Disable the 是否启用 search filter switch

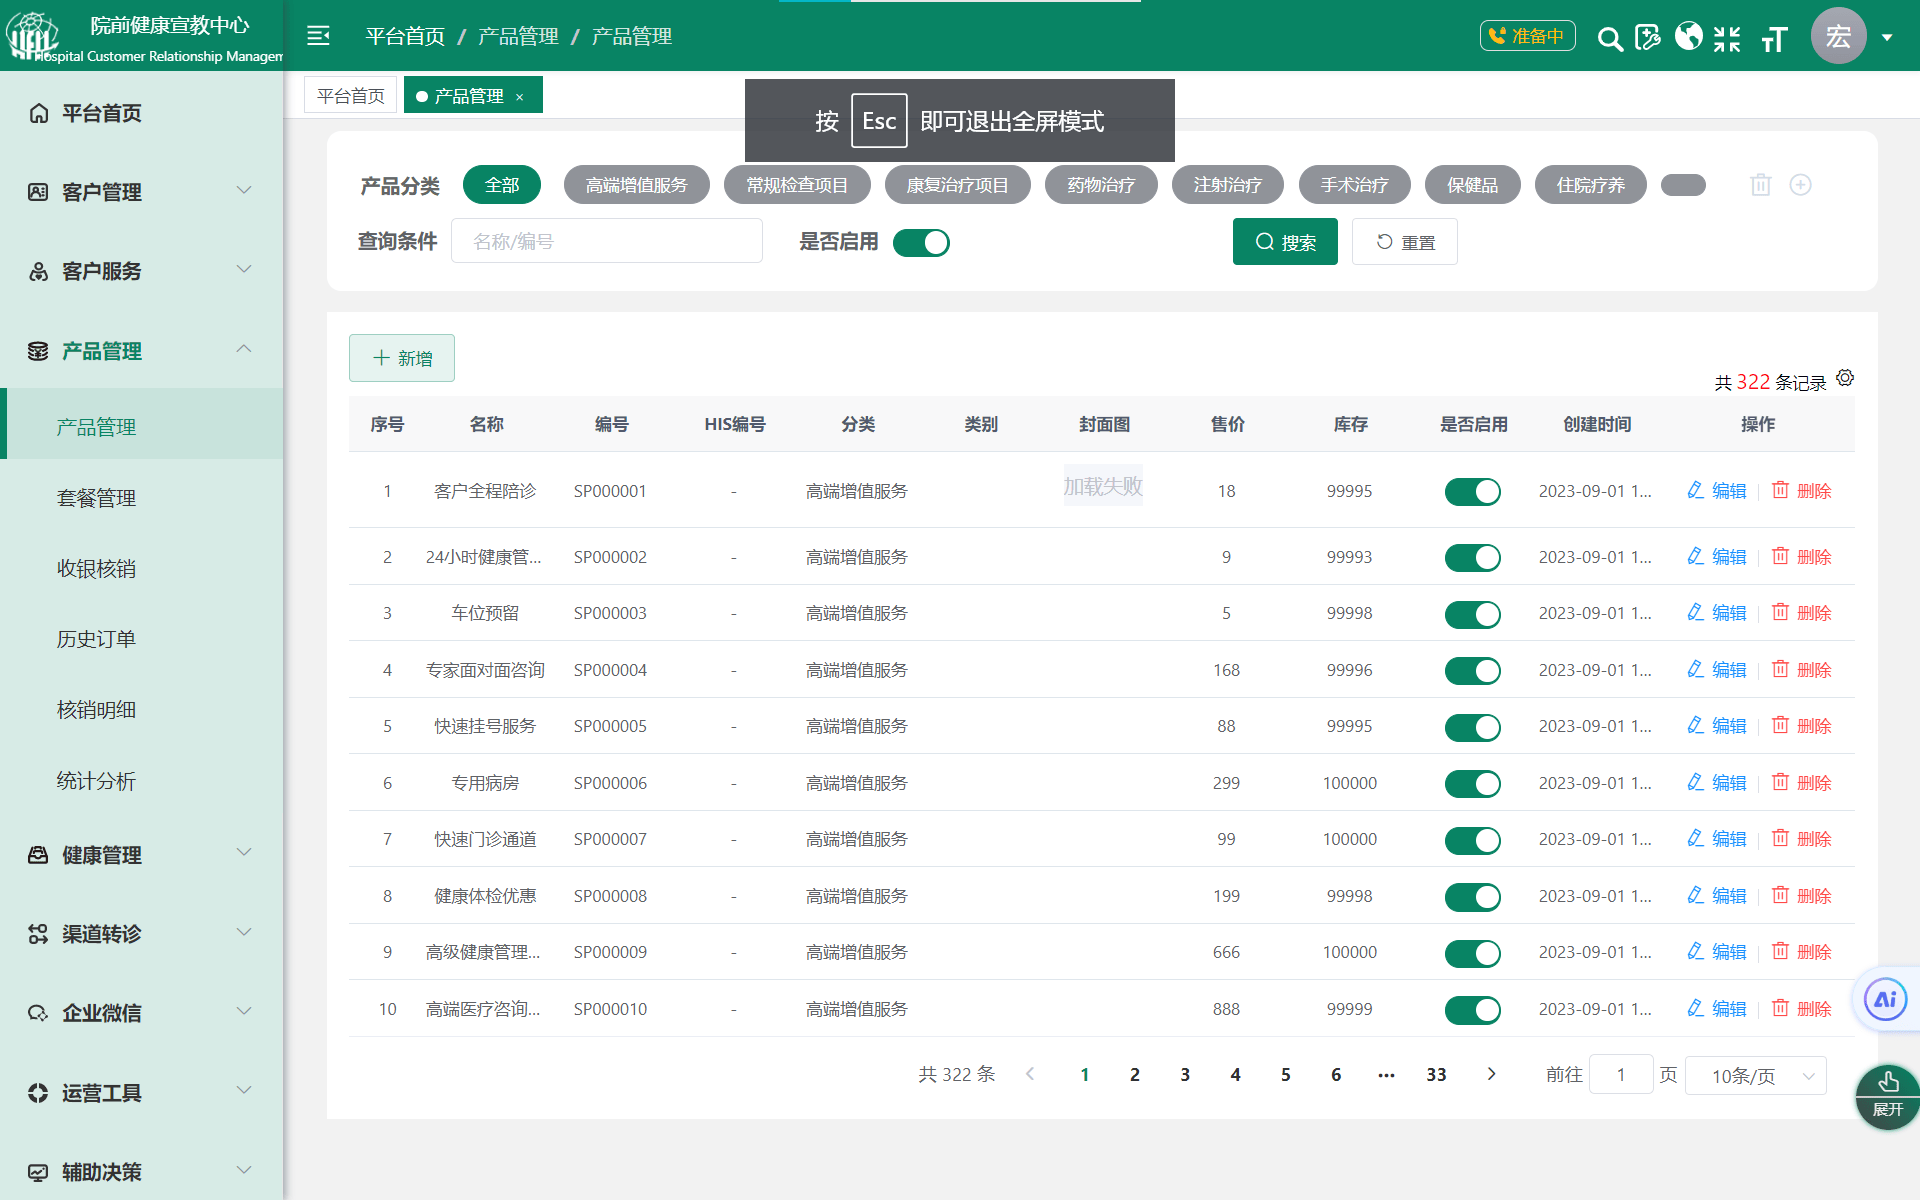coord(921,242)
